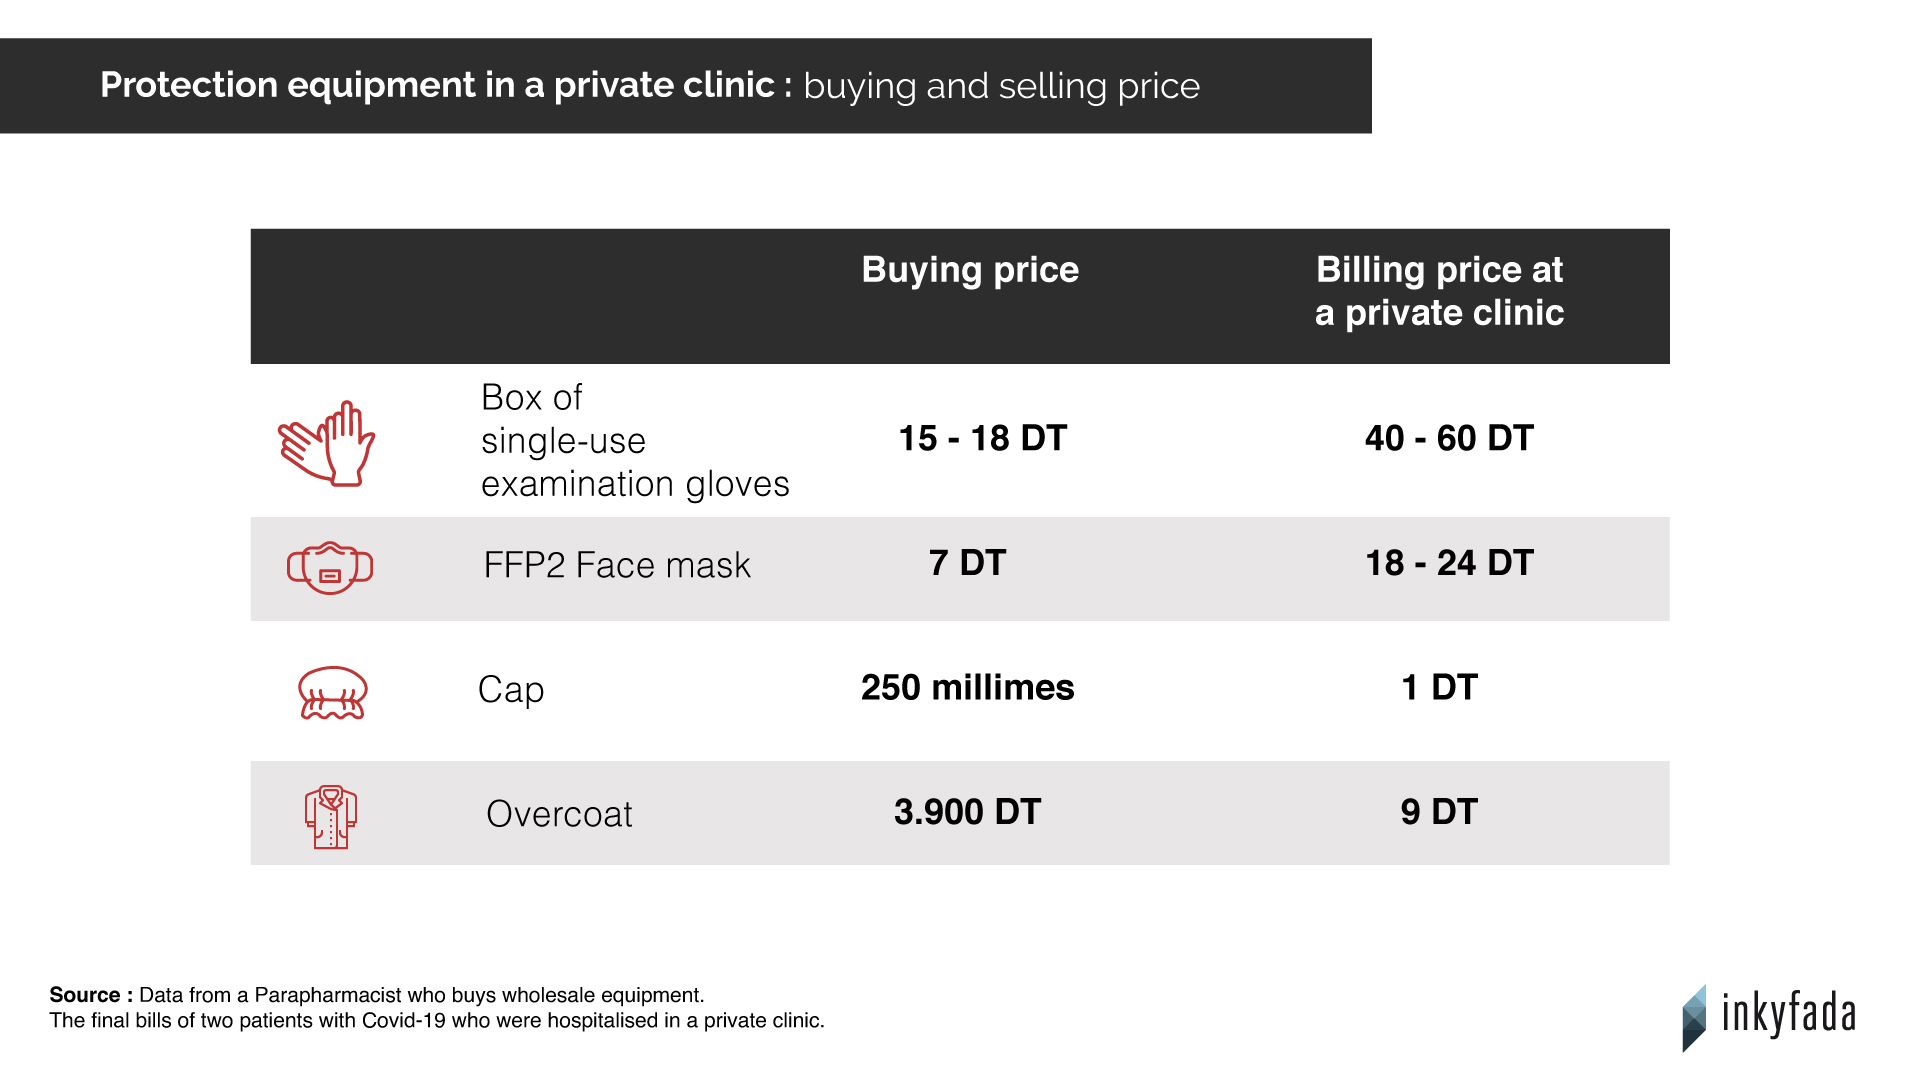Click the 'Buying price' column header
The height and width of the screenshot is (1080, 1920).
point(970,270)
